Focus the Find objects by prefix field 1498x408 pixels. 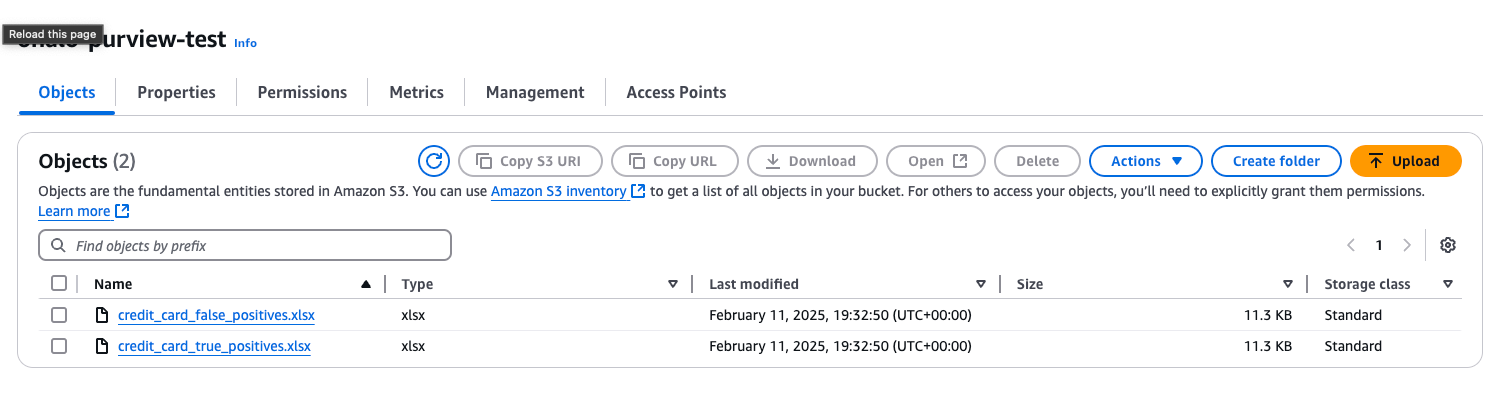point(245,245)
